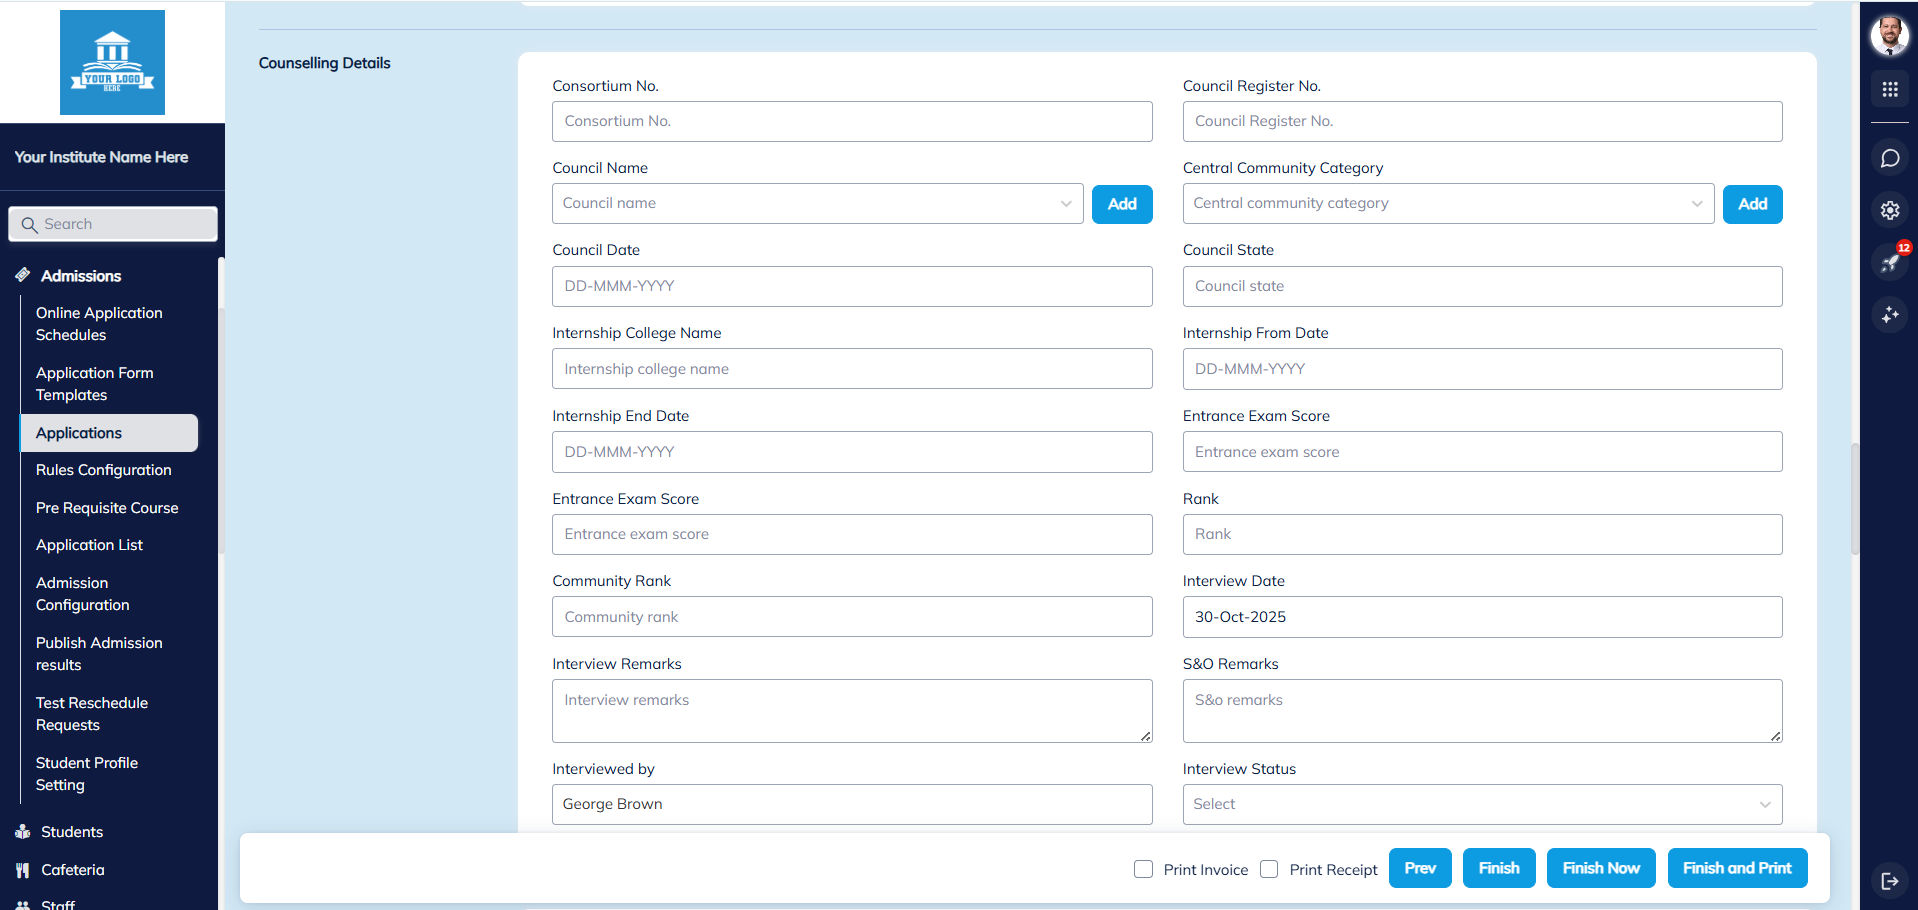Open the user profile avatar

(x=1889, y=36)
